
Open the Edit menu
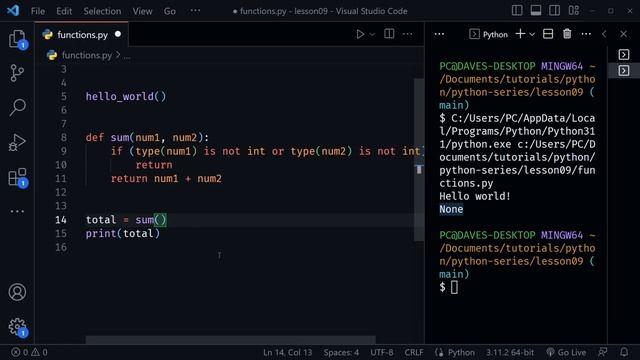tap(64, 11)
